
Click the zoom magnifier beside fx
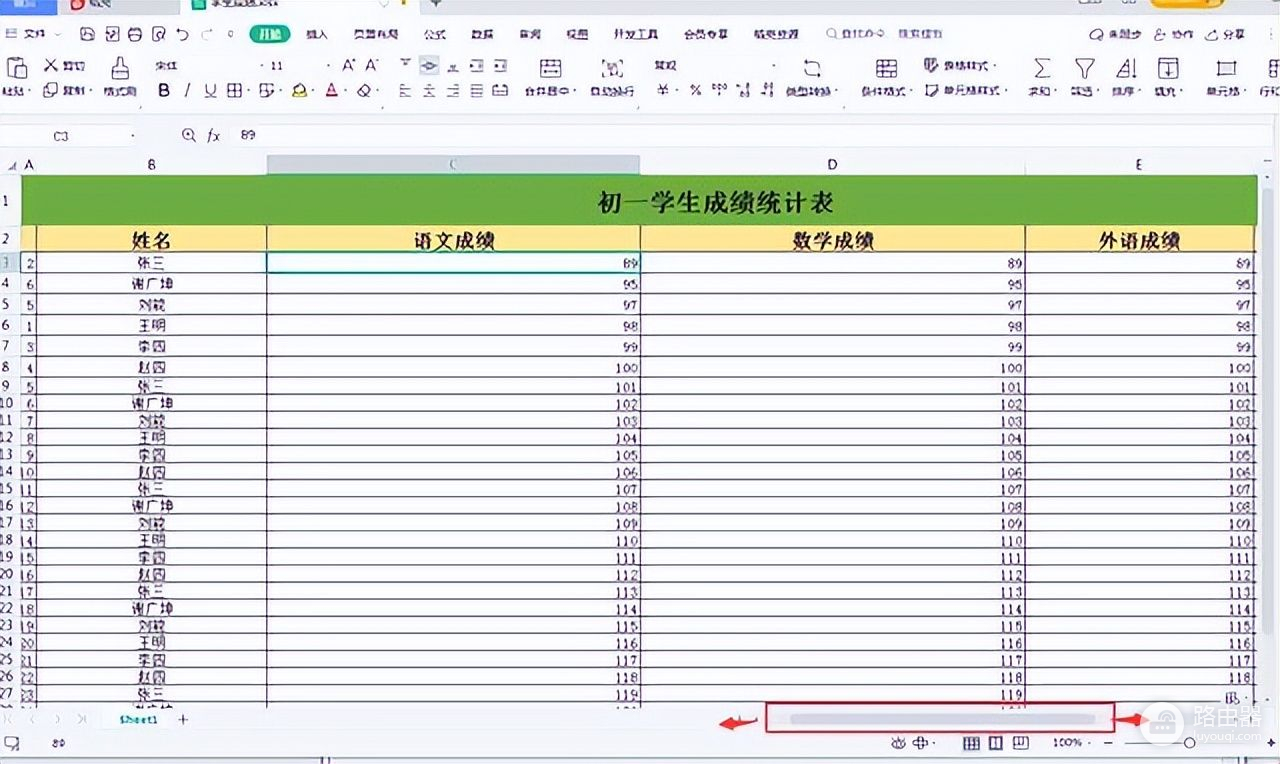188,135
